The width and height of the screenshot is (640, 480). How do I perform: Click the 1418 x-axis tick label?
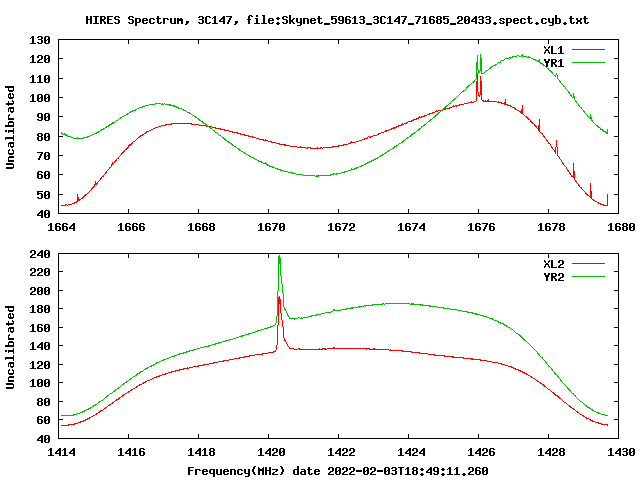pyautogui.click(x=201, y=452)
